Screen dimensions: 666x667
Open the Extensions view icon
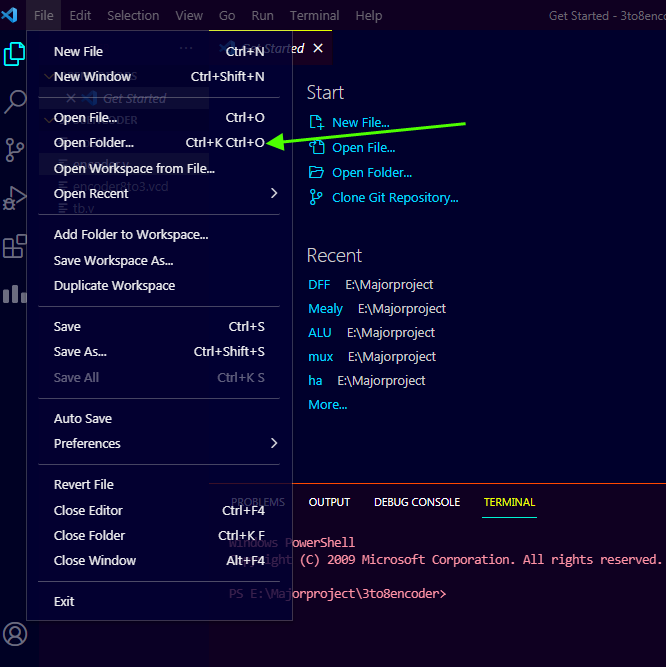(15, 246)
